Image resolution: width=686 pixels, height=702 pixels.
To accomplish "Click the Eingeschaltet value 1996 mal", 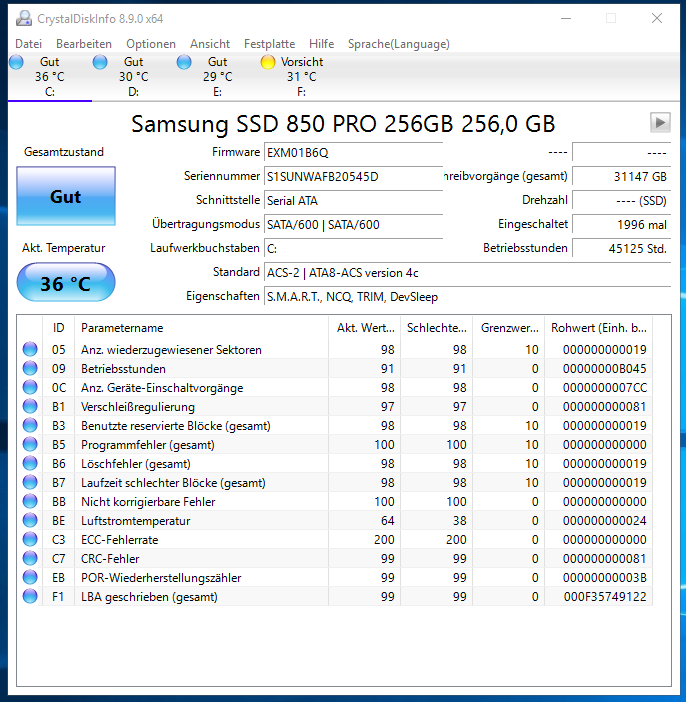I will [622, 224].
